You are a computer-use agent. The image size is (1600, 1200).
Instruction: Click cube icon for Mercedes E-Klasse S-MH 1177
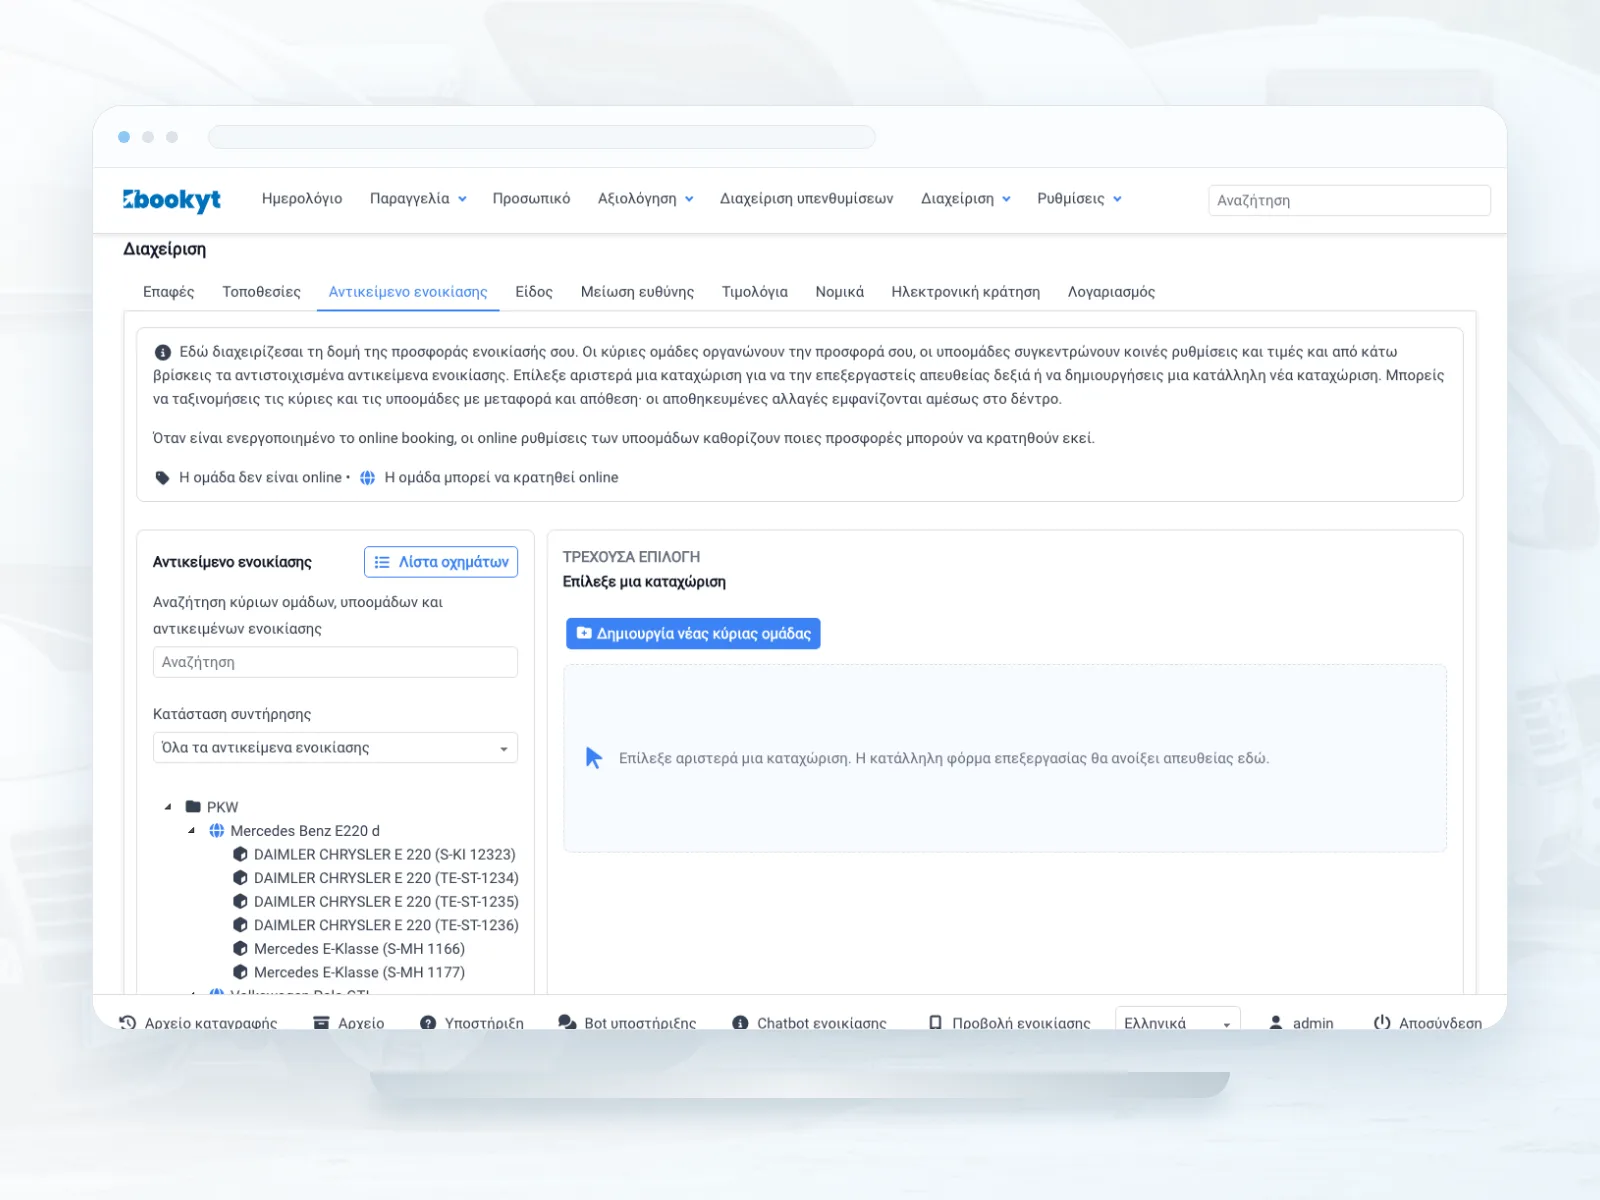(x=240, y=972)
